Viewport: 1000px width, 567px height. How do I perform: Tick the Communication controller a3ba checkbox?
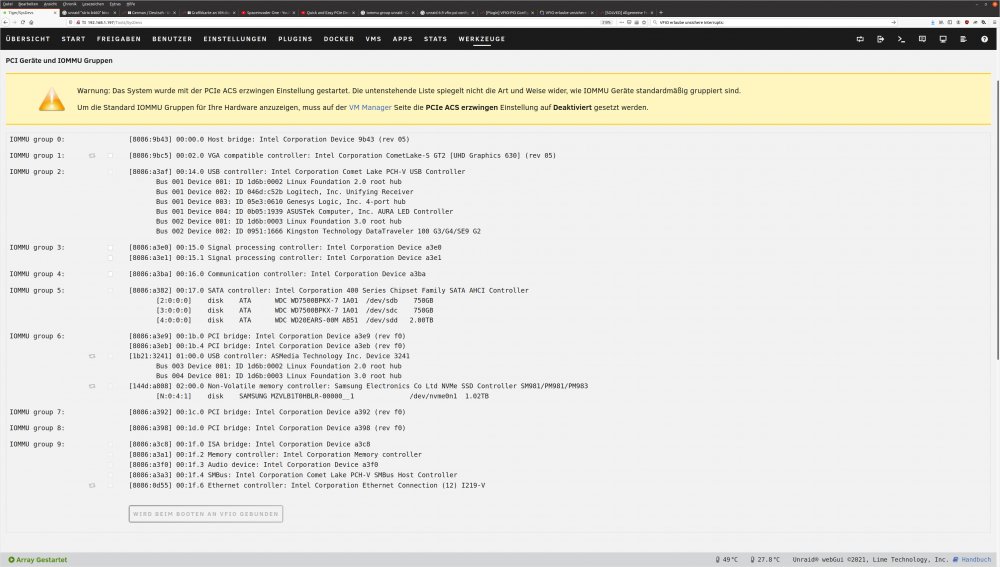point(110,274)
